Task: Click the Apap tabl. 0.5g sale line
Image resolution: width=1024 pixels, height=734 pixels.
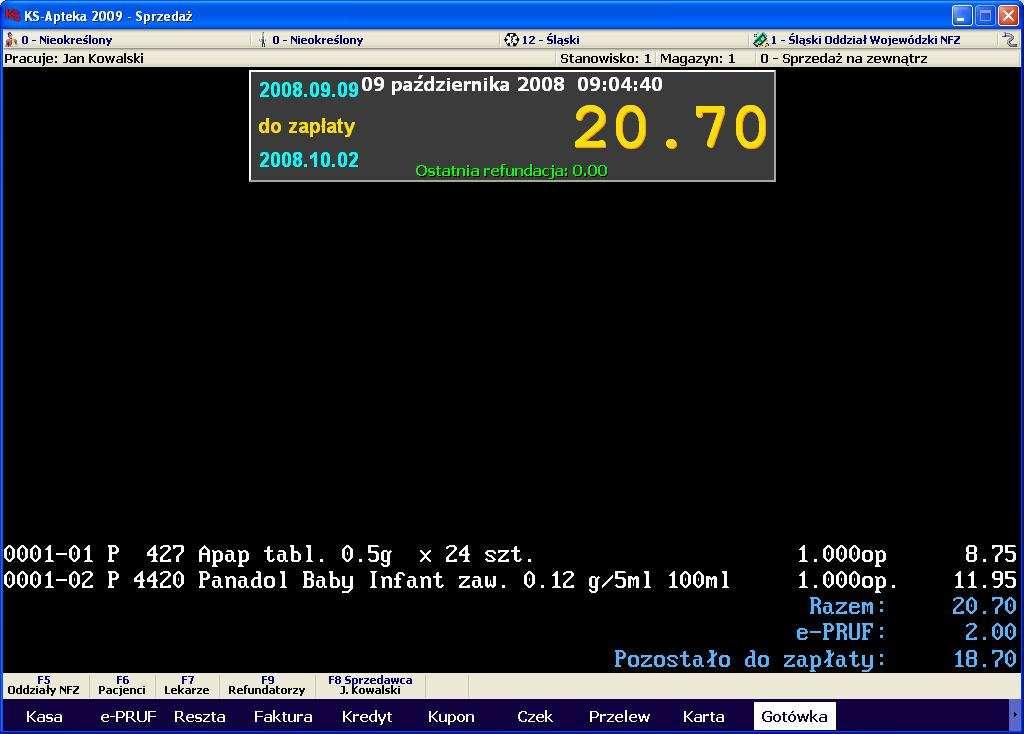Action: pos(509,554)
